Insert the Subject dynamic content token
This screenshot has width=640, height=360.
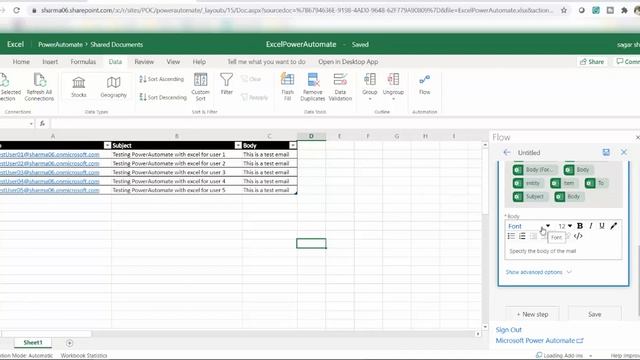(x=530, y=197)
